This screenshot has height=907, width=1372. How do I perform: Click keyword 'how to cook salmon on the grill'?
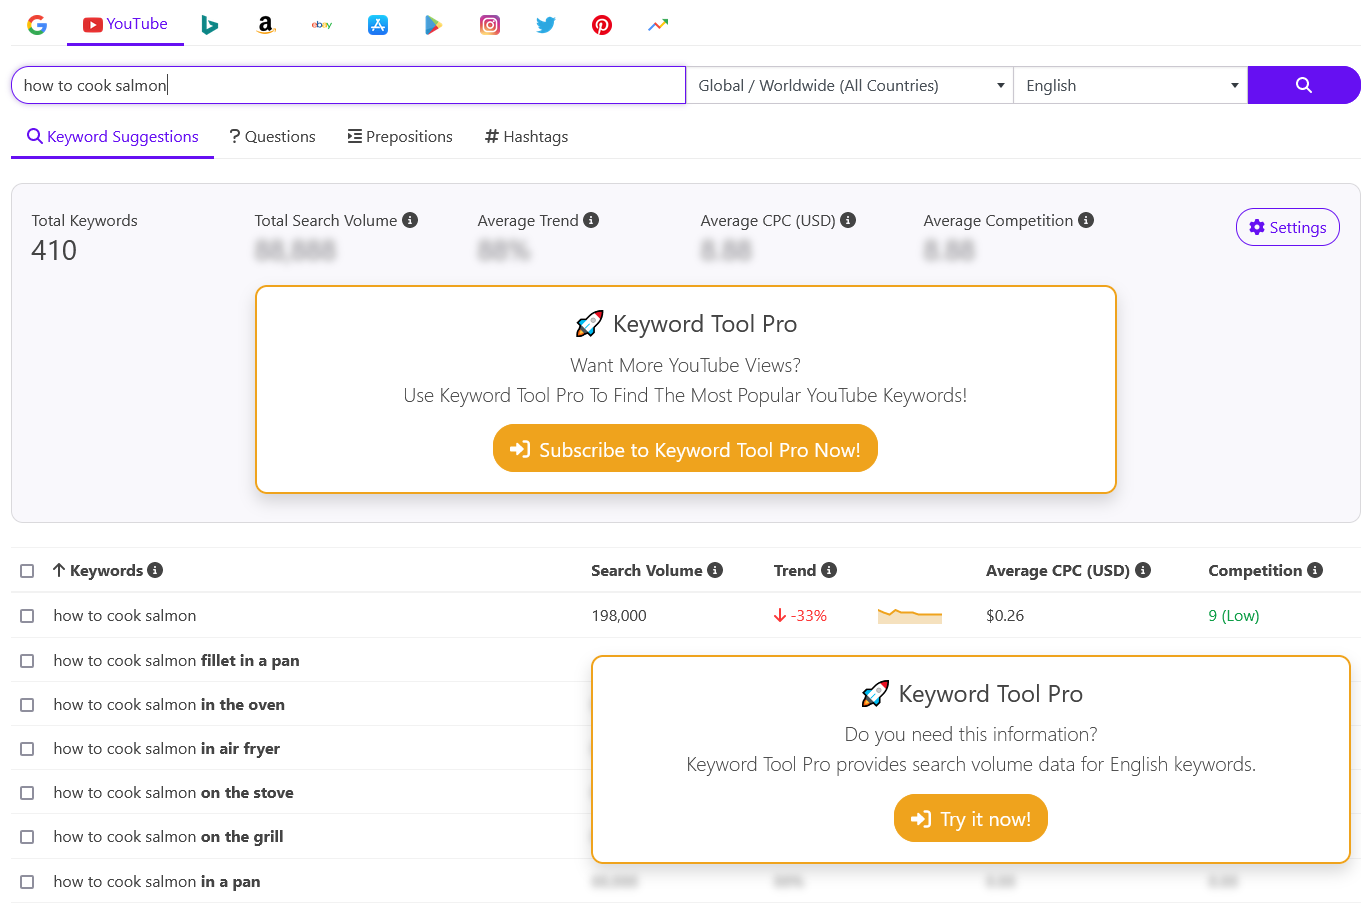point(168,837)
